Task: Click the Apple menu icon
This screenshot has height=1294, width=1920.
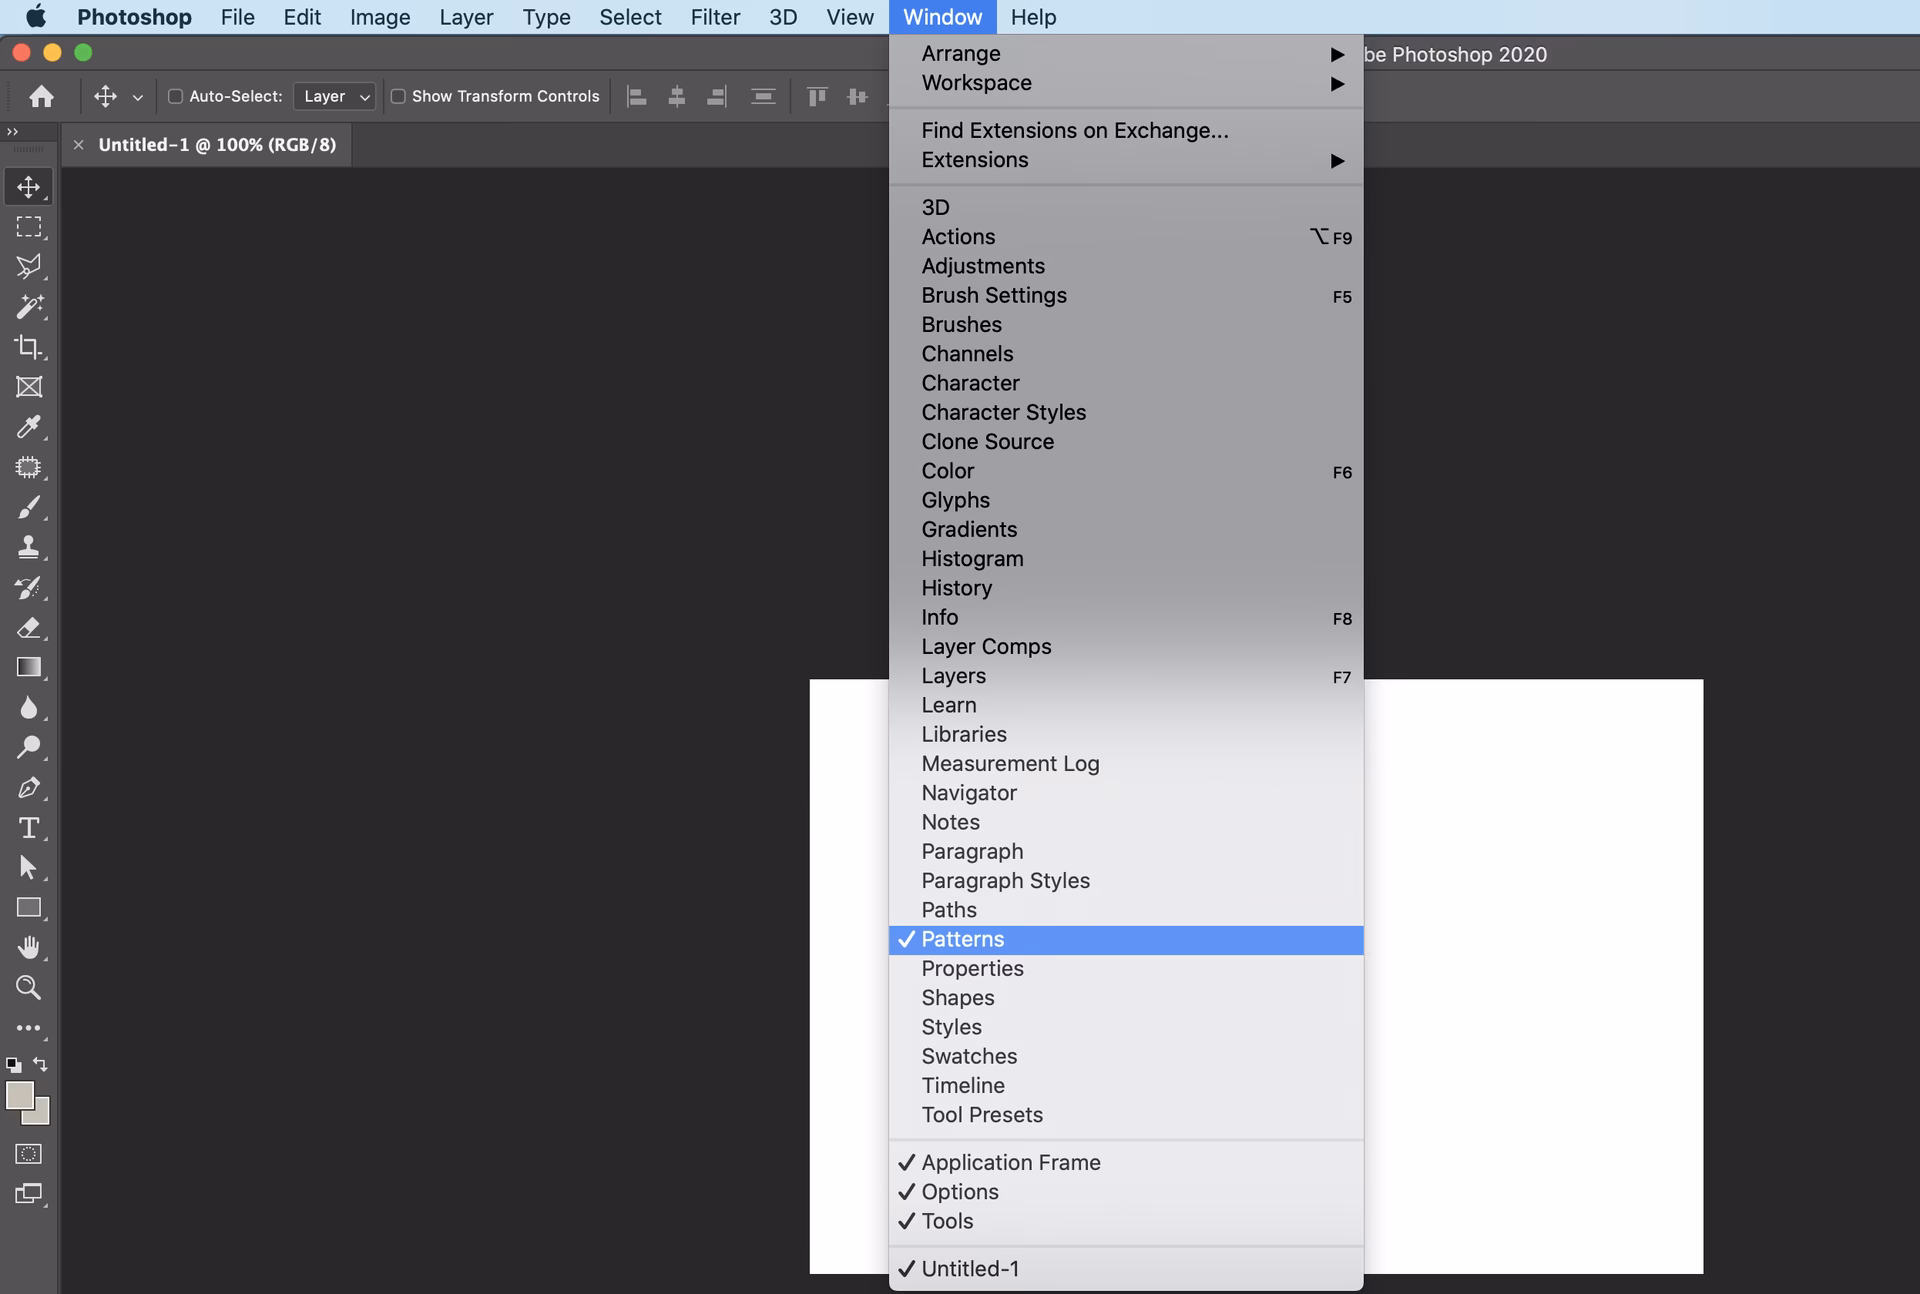Action: pyautogui.click(x=36, y=16)
